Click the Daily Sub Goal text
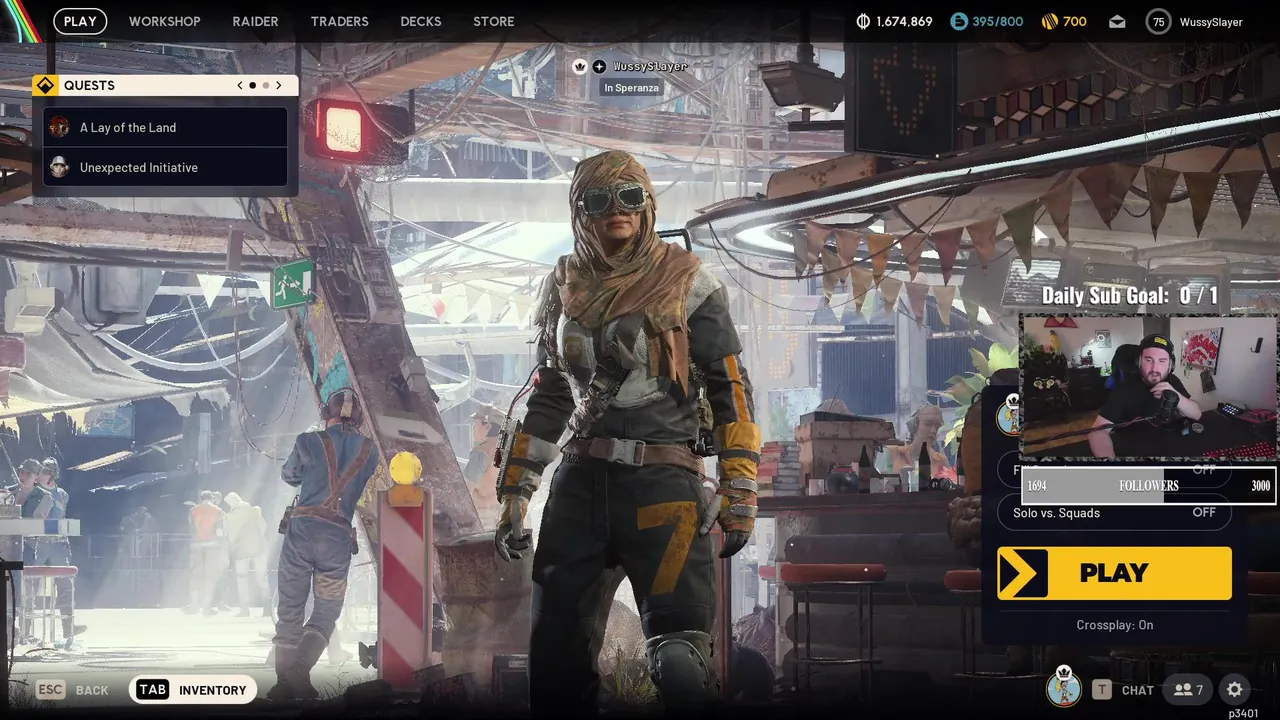Screen dimensions: 1280x720 pyautogui.click(x=1130, y=295)
